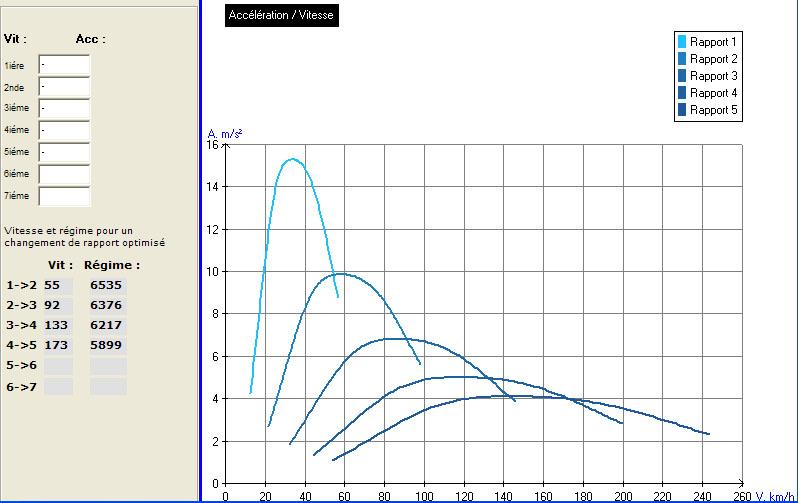The height and width of the screenshot is (503, 798).
Task: Click the 3->4 regime value 6217
Action: pyautogui.click(x=106, y=325)
